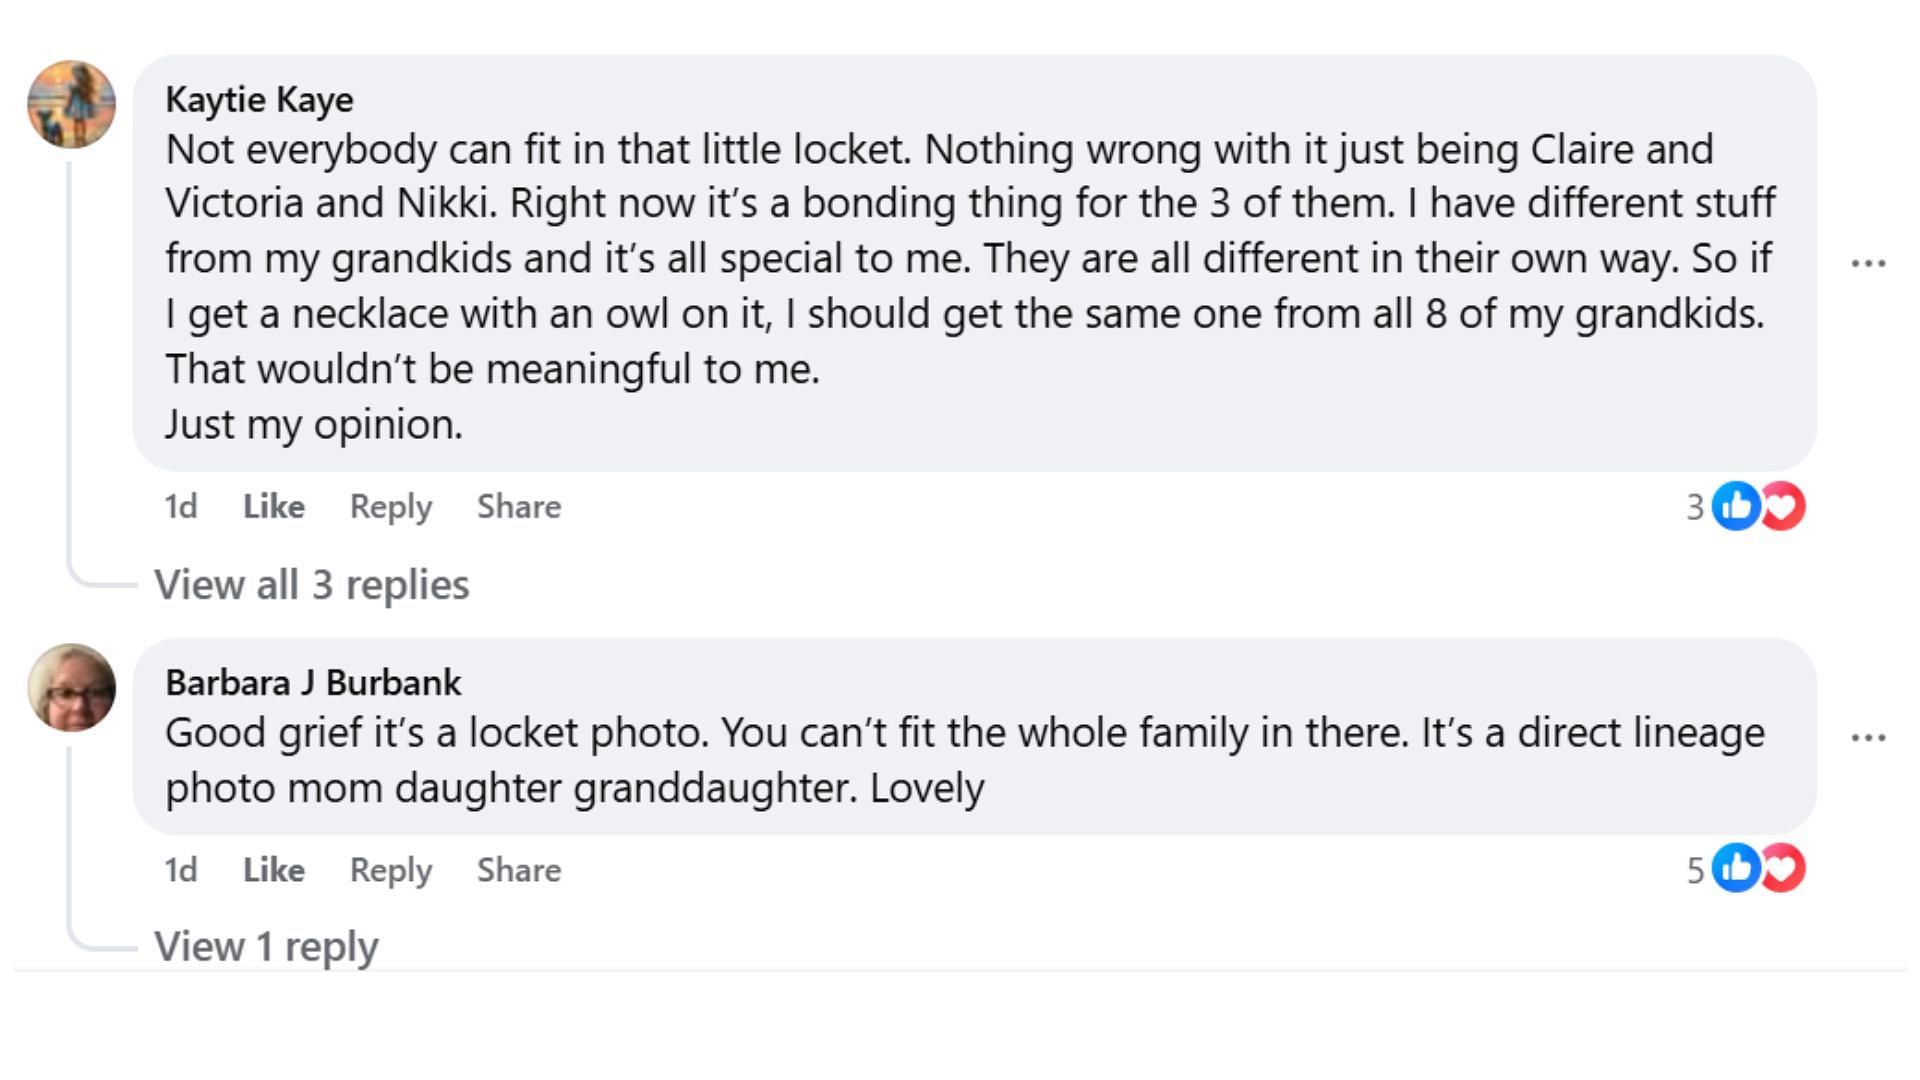Image resolution: width=1920 pixels, height=1080 pixels.
Task: Share Barbara J Burbank's comment
Action: 518,870
